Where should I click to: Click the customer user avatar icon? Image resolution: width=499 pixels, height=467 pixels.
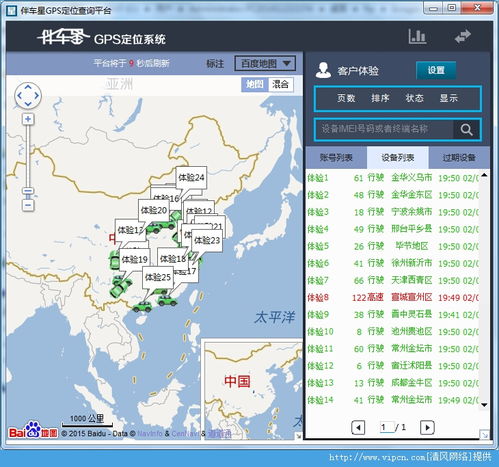tap(323, 70)
